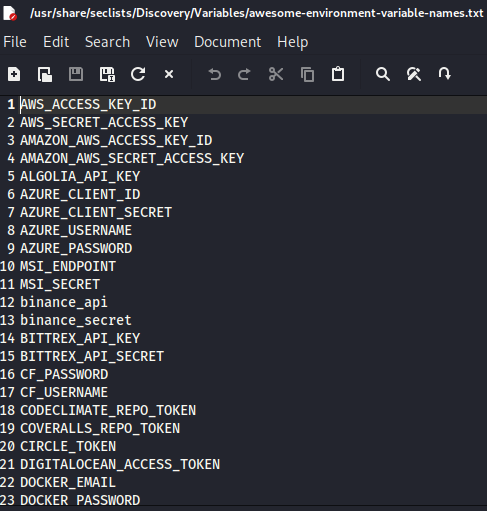Click the Save As toolbar icon
This screenshot has width=487, height=511.
pyautogui.click(x=107, y=74)
